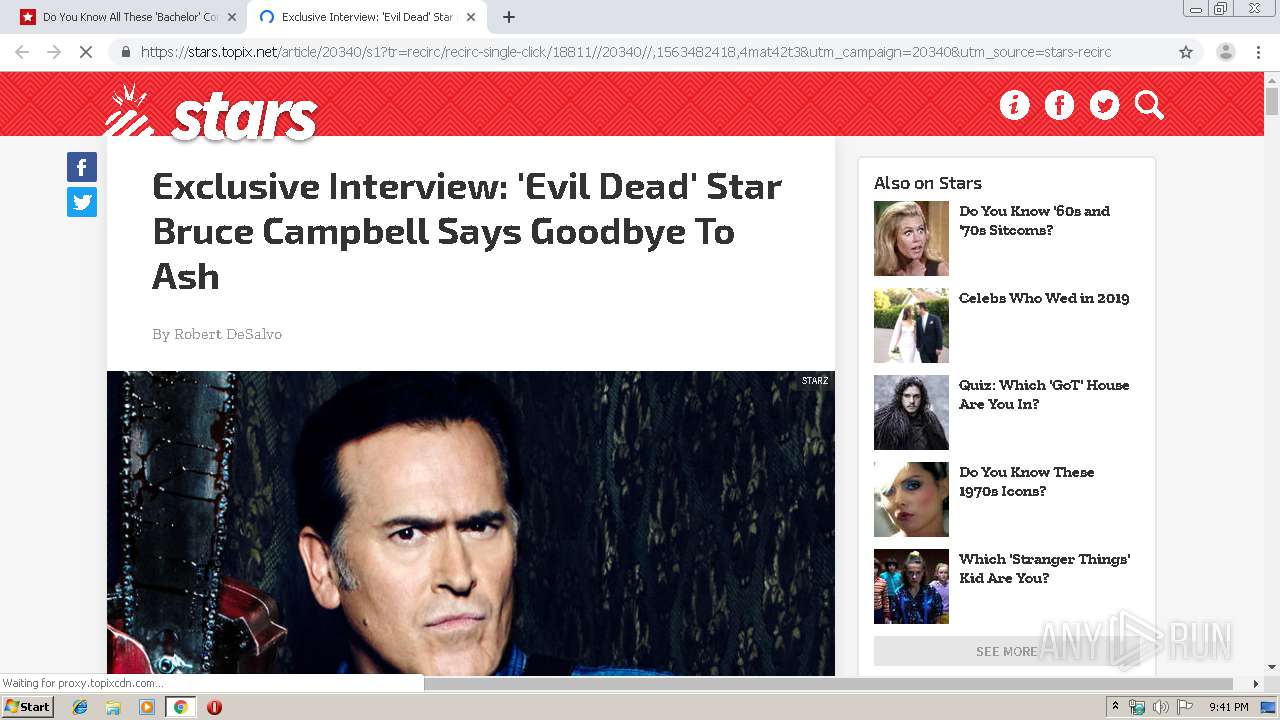
Task: Open 'Which Stranger Things Kid Are You?'
Action: pyautogui.click(x=1045, y=569)
